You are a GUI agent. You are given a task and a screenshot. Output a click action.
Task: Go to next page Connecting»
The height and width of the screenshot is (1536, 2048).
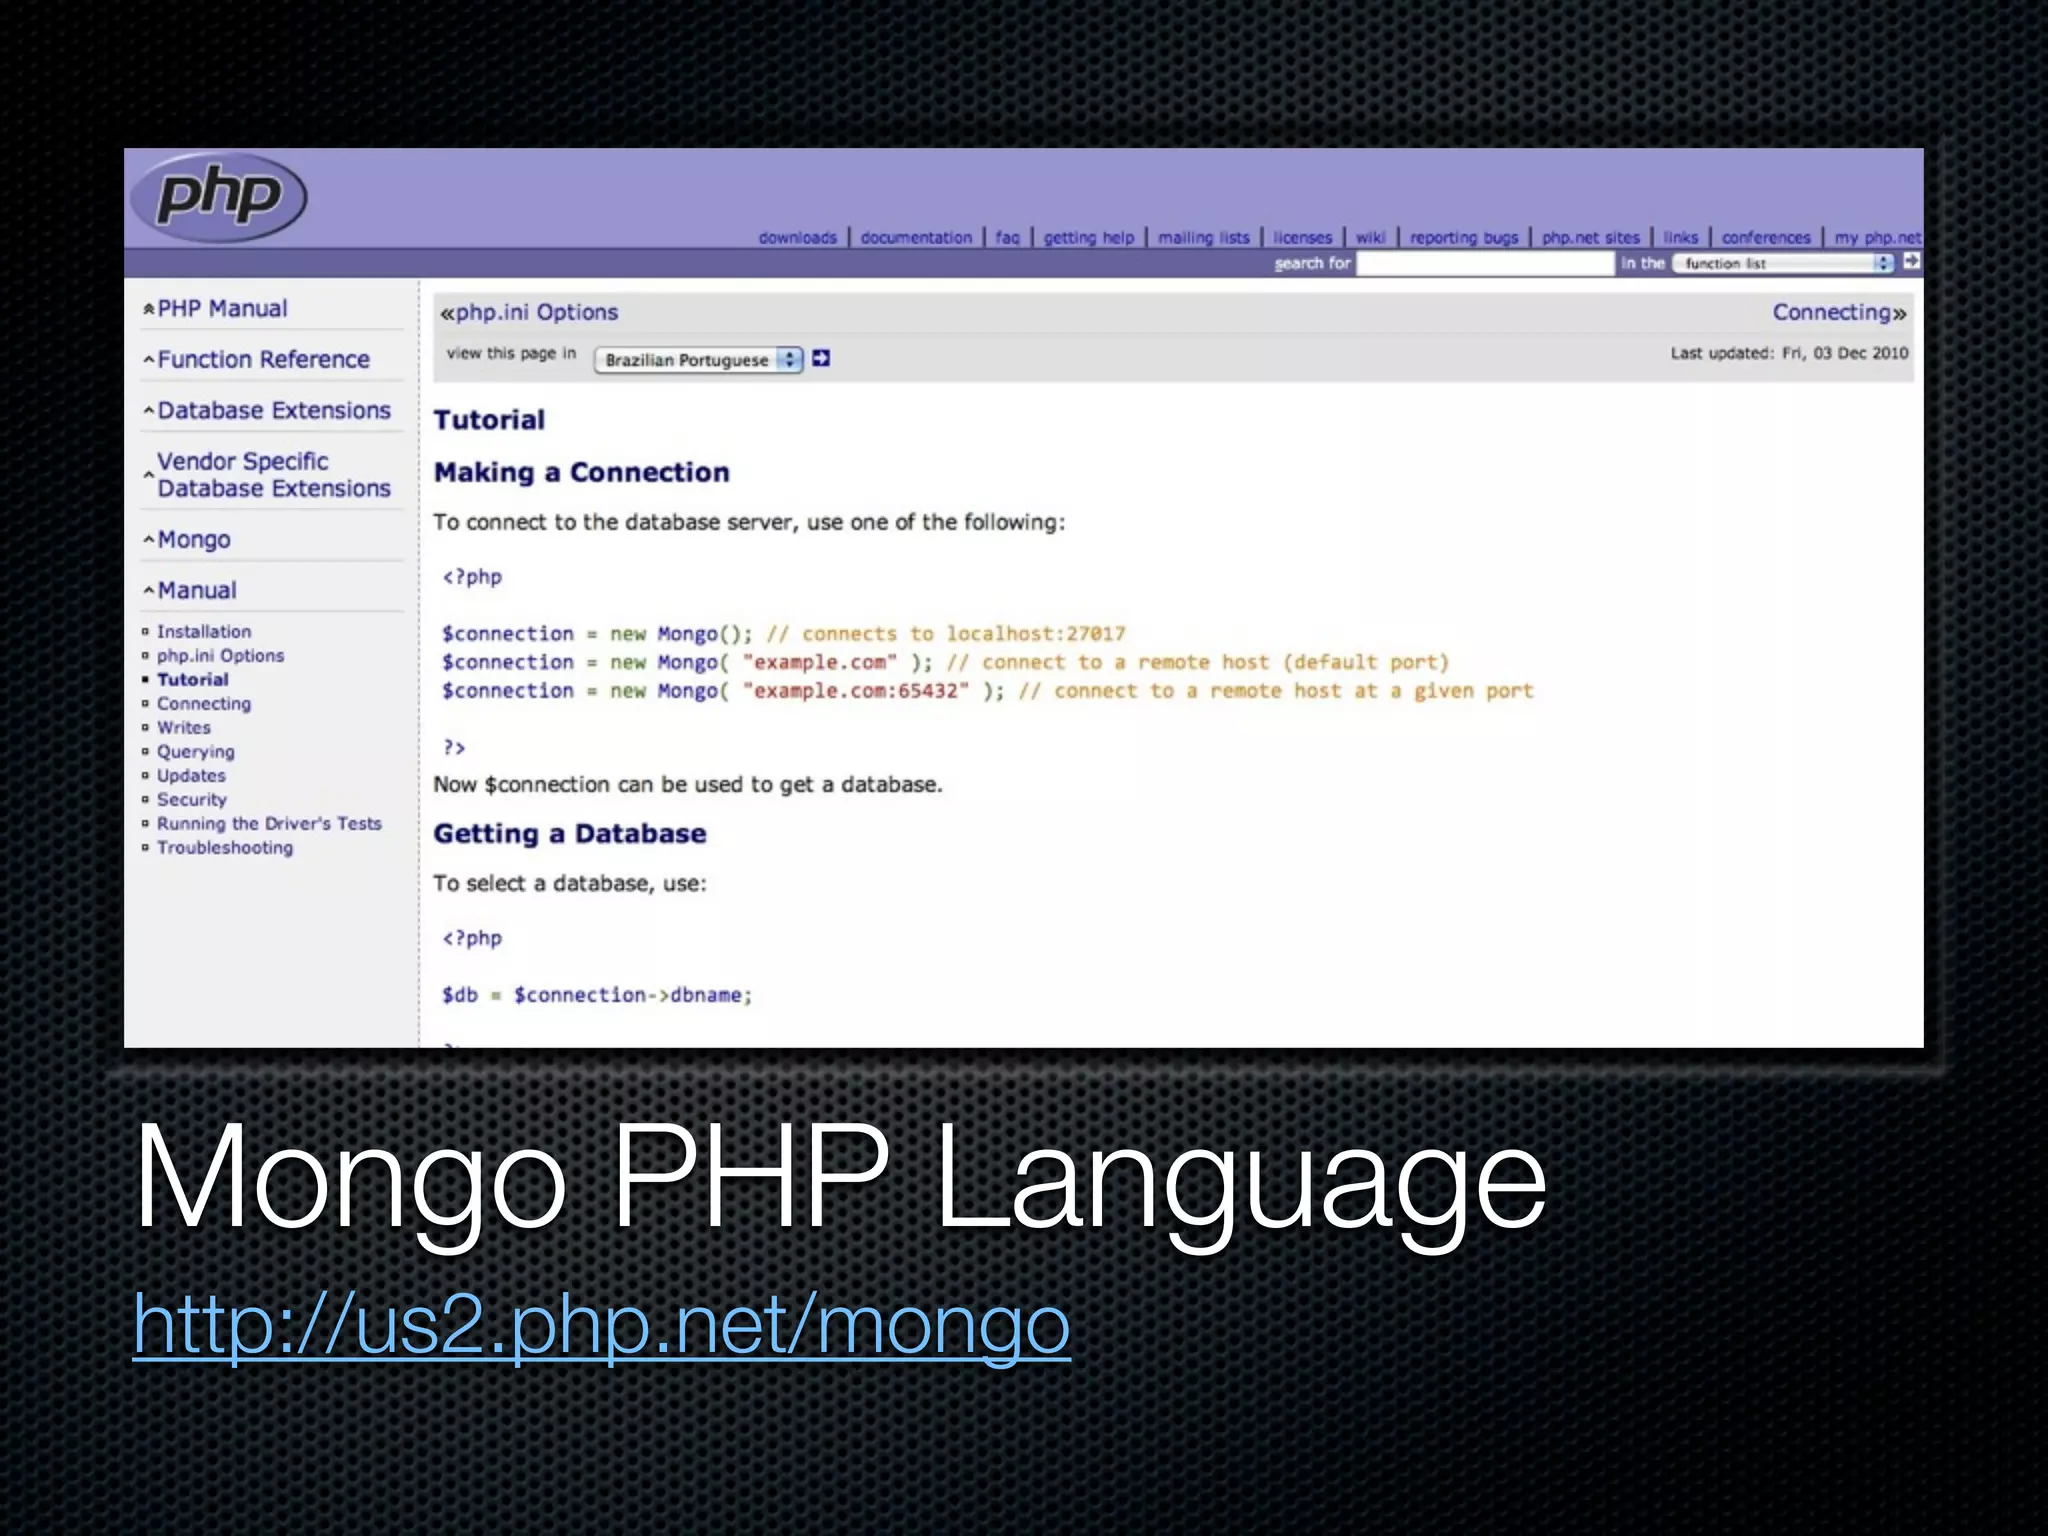tap(1839, 312)
